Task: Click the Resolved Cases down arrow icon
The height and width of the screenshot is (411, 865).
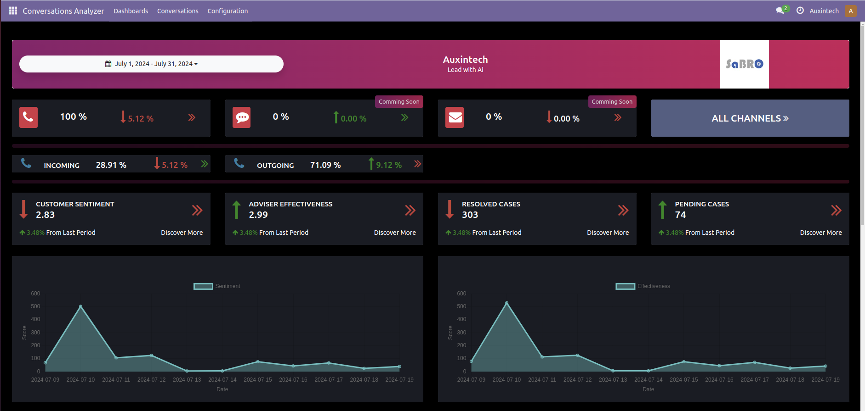Action: (449, 210)
